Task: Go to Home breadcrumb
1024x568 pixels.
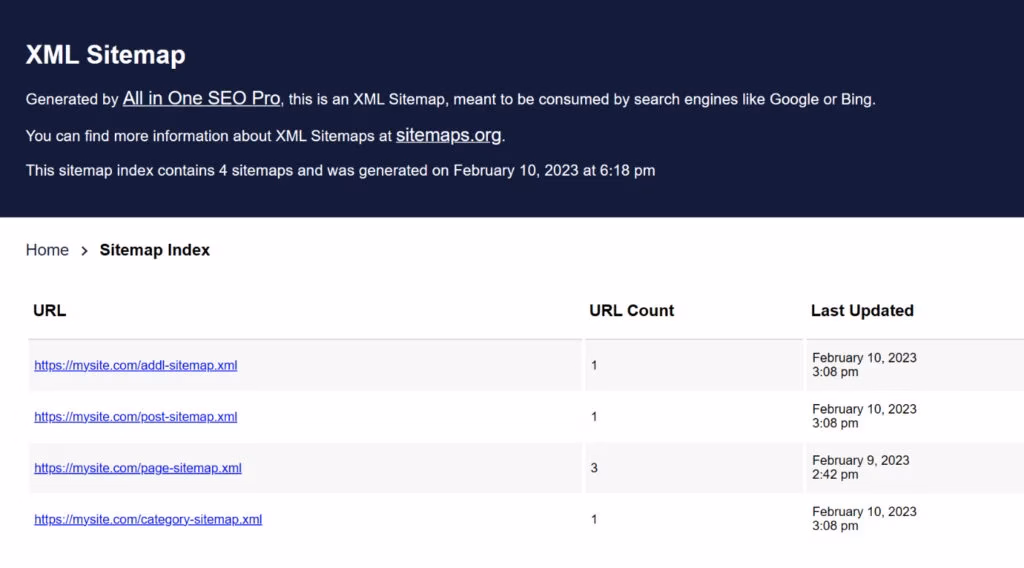Action: [47, 250]
